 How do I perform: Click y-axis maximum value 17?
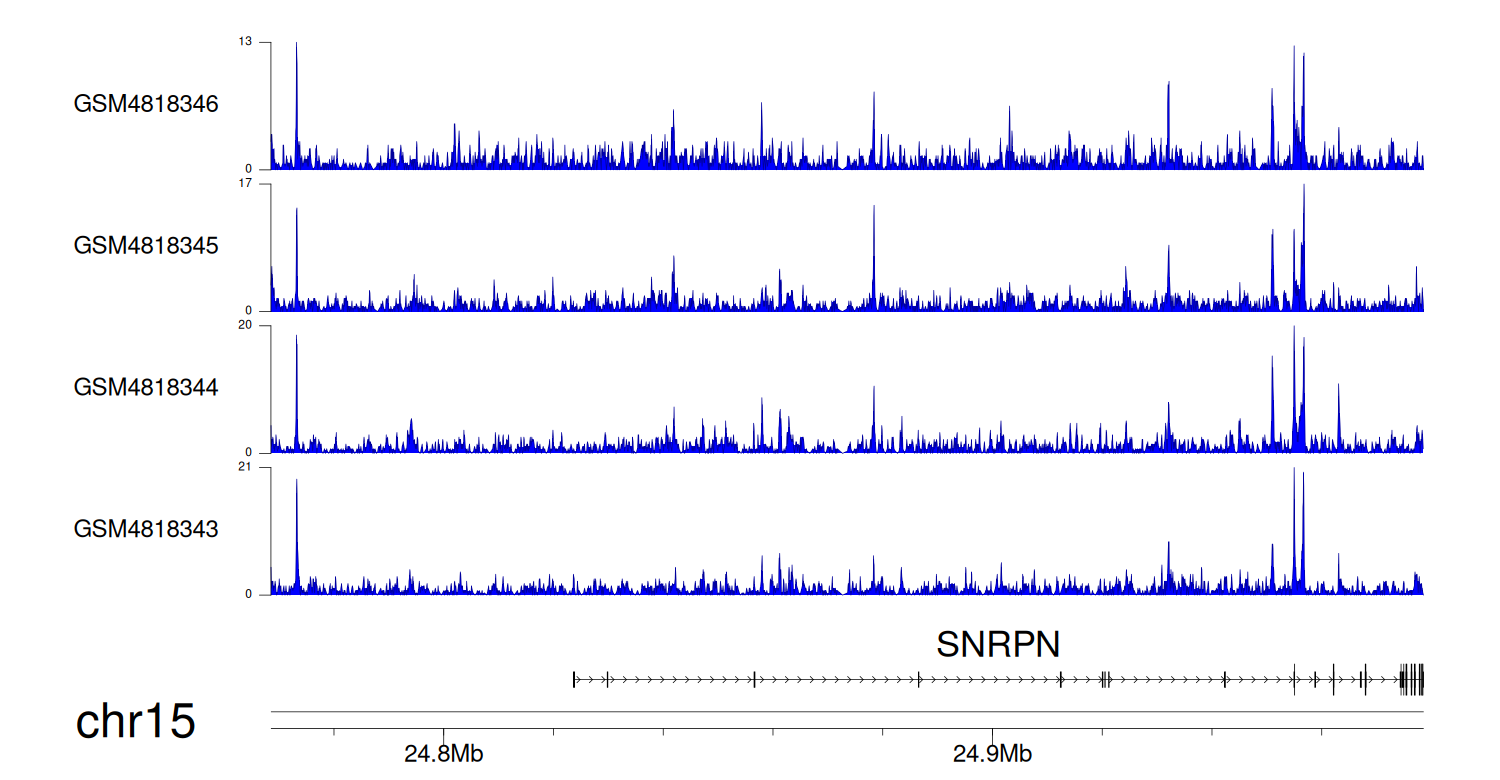point(245,184)
